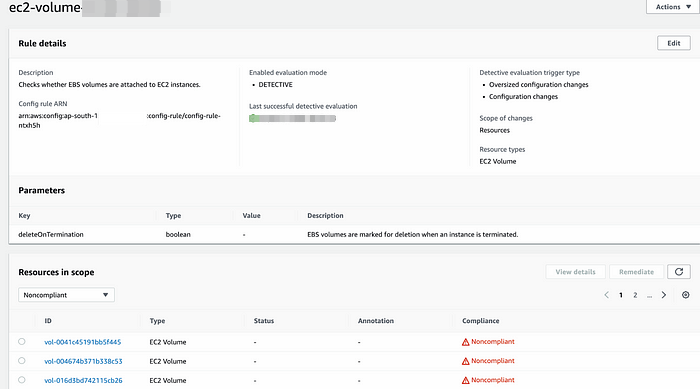This screenshot has height=389, width=700.
Task: Select radio button for vol-016d3bd742115cb26
Action: [21, 380]
